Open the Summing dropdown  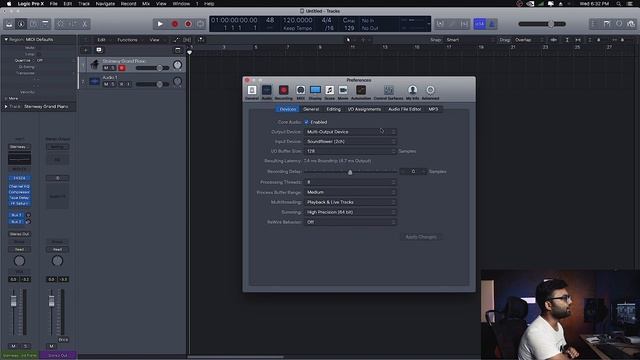click(x=350, y=212)
